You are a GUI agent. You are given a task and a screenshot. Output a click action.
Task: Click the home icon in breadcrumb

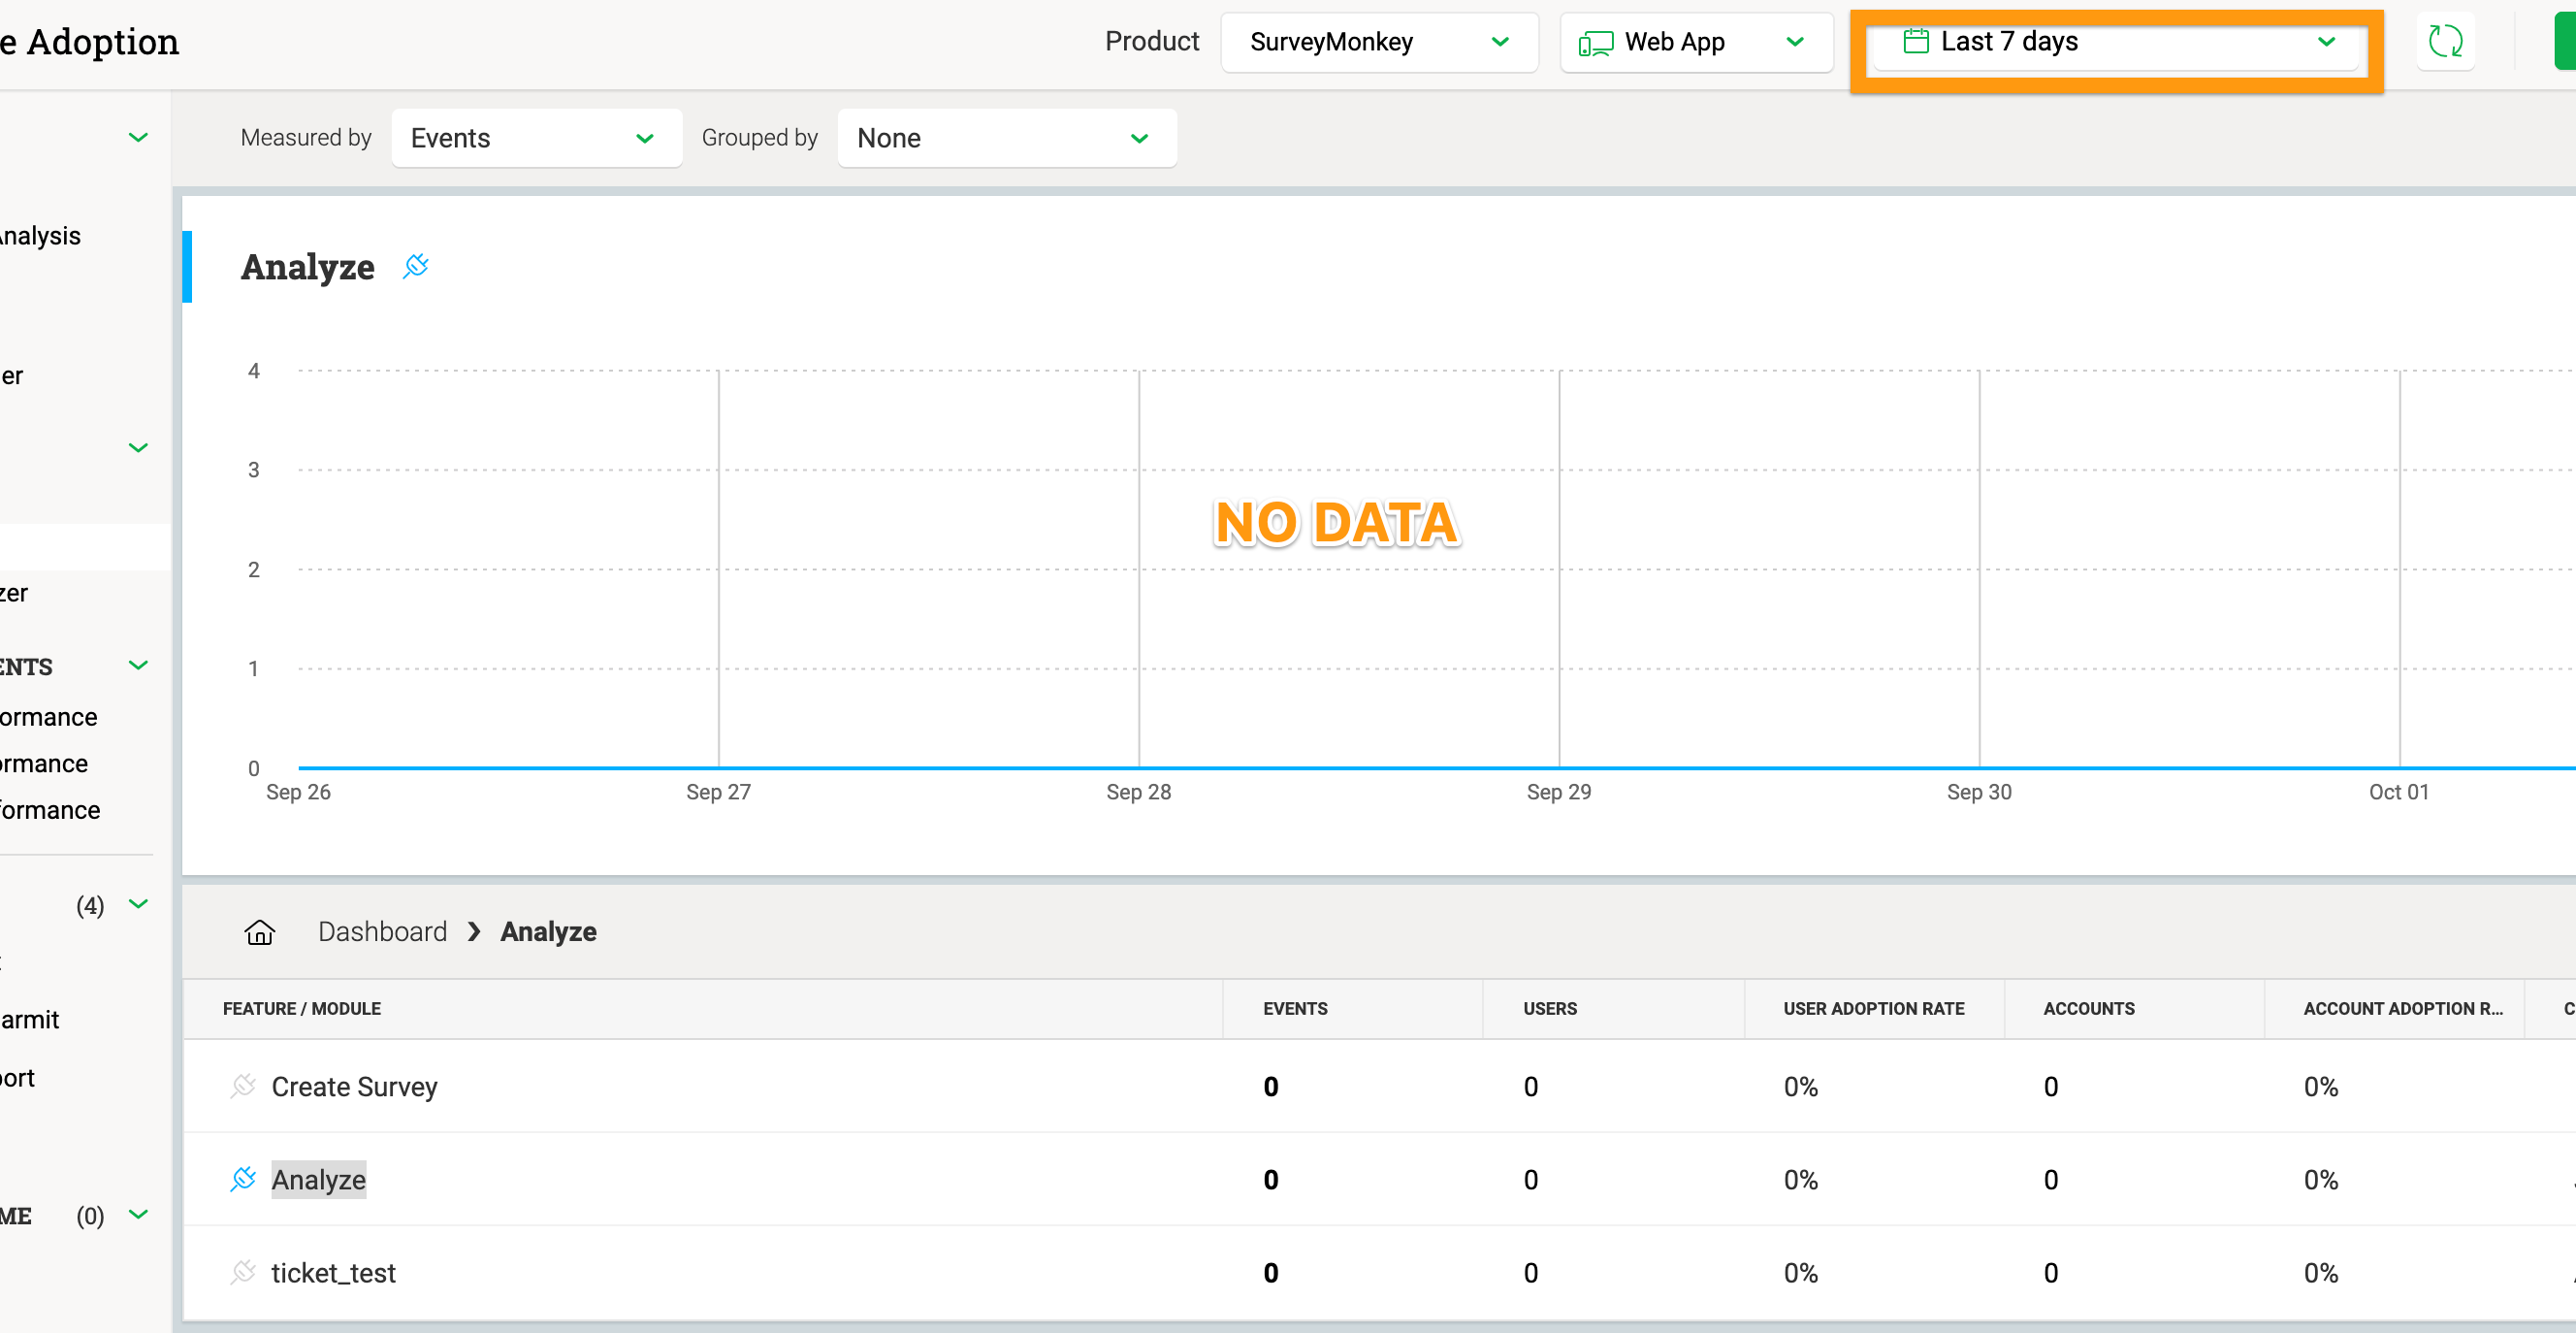coord(260,932)
